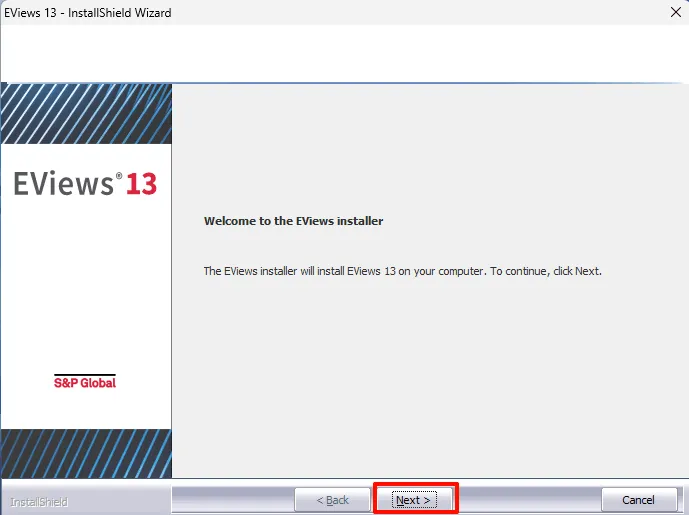The height and width of the screenshot is (515, 689).
Task: Click the InstallShield label at bottom
Action: [x=39, y=502]
